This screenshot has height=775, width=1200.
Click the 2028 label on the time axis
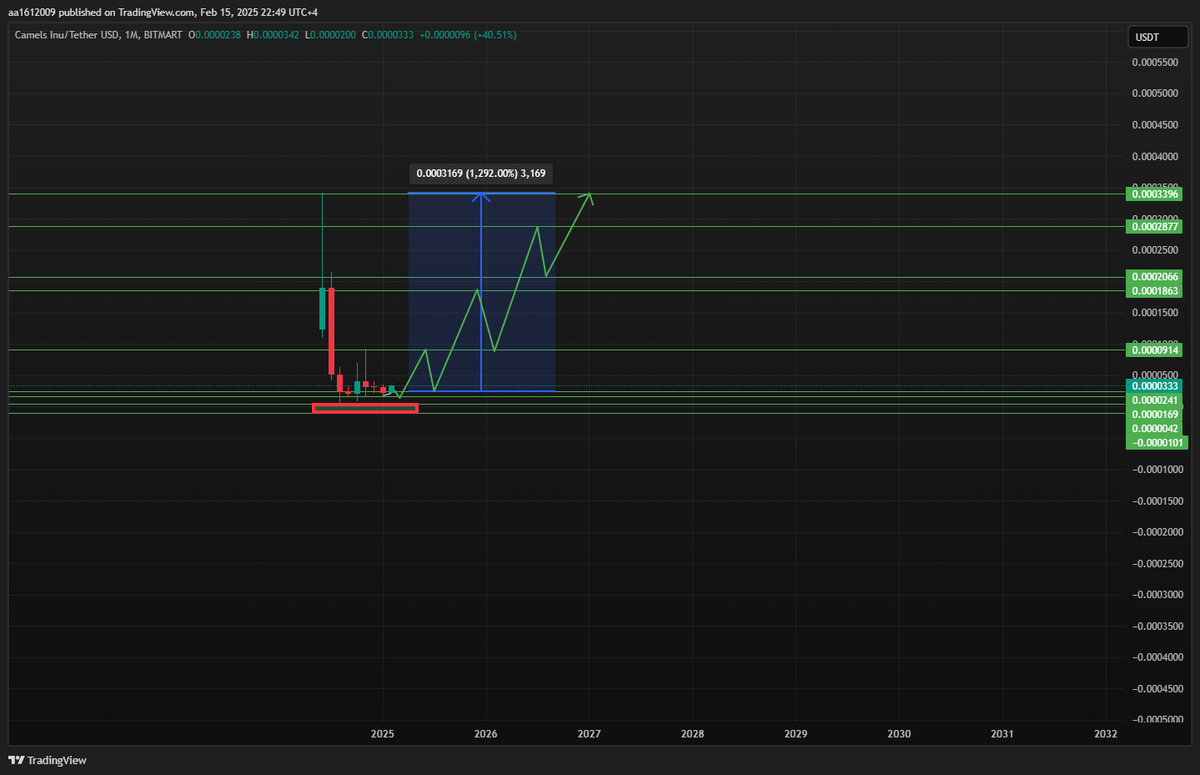692,734
